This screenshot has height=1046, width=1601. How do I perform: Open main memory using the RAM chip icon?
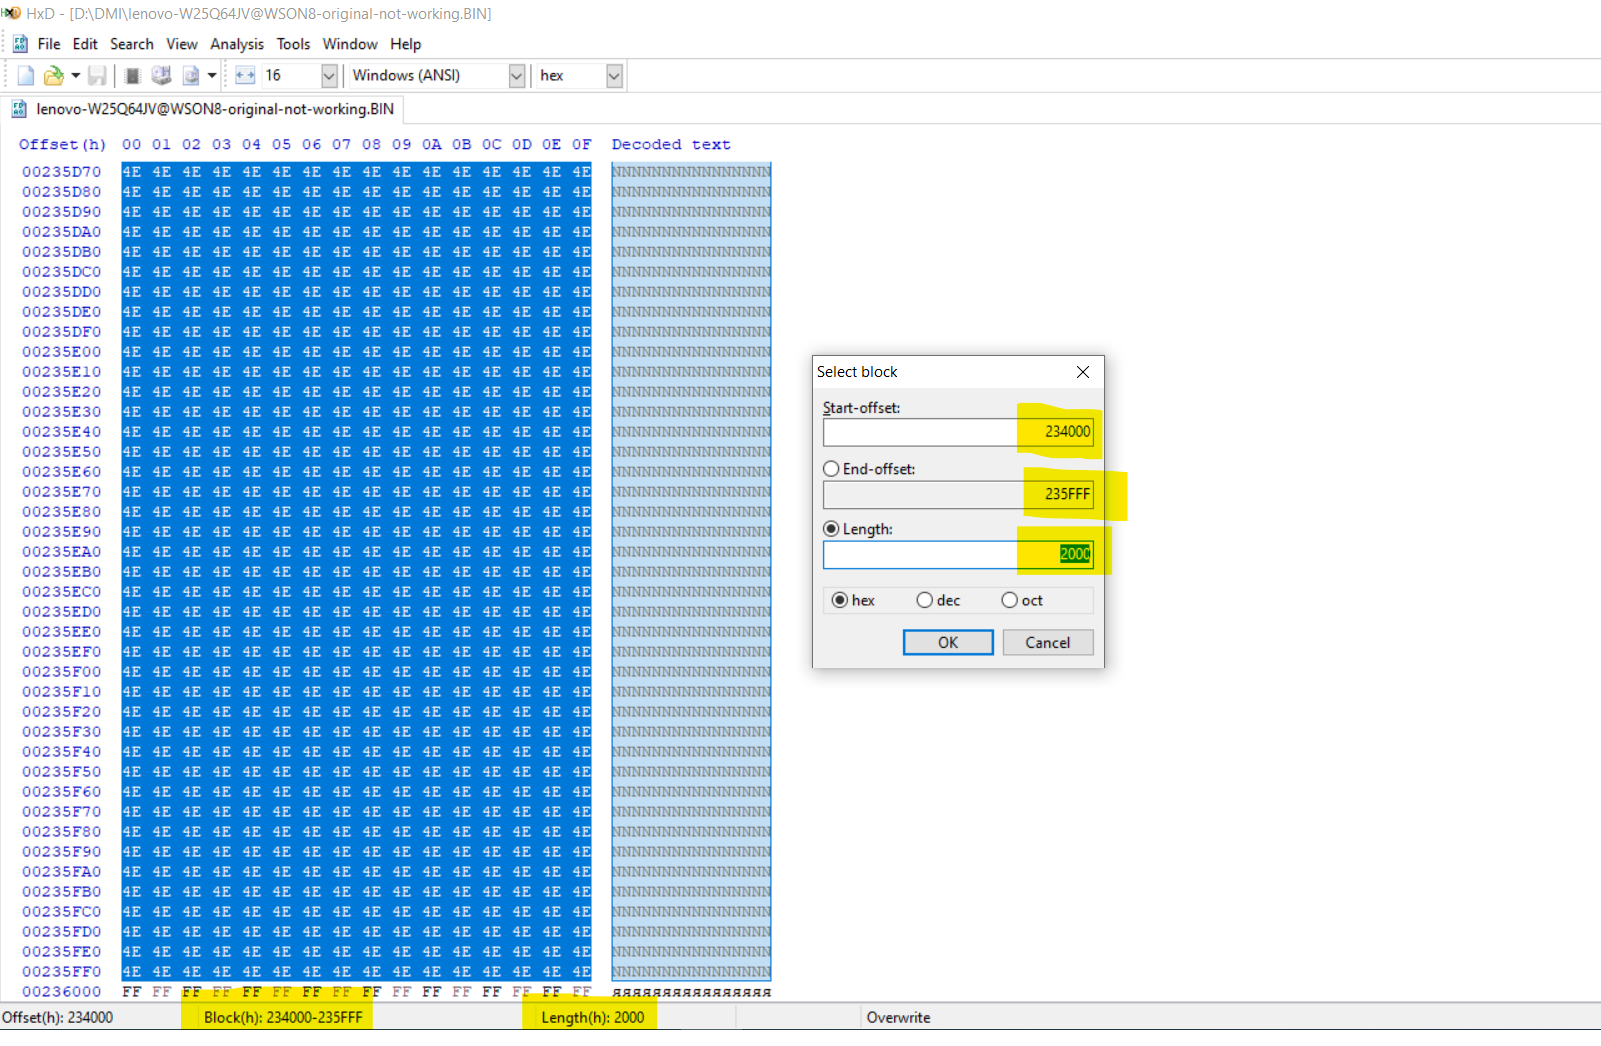click(132, 76)
